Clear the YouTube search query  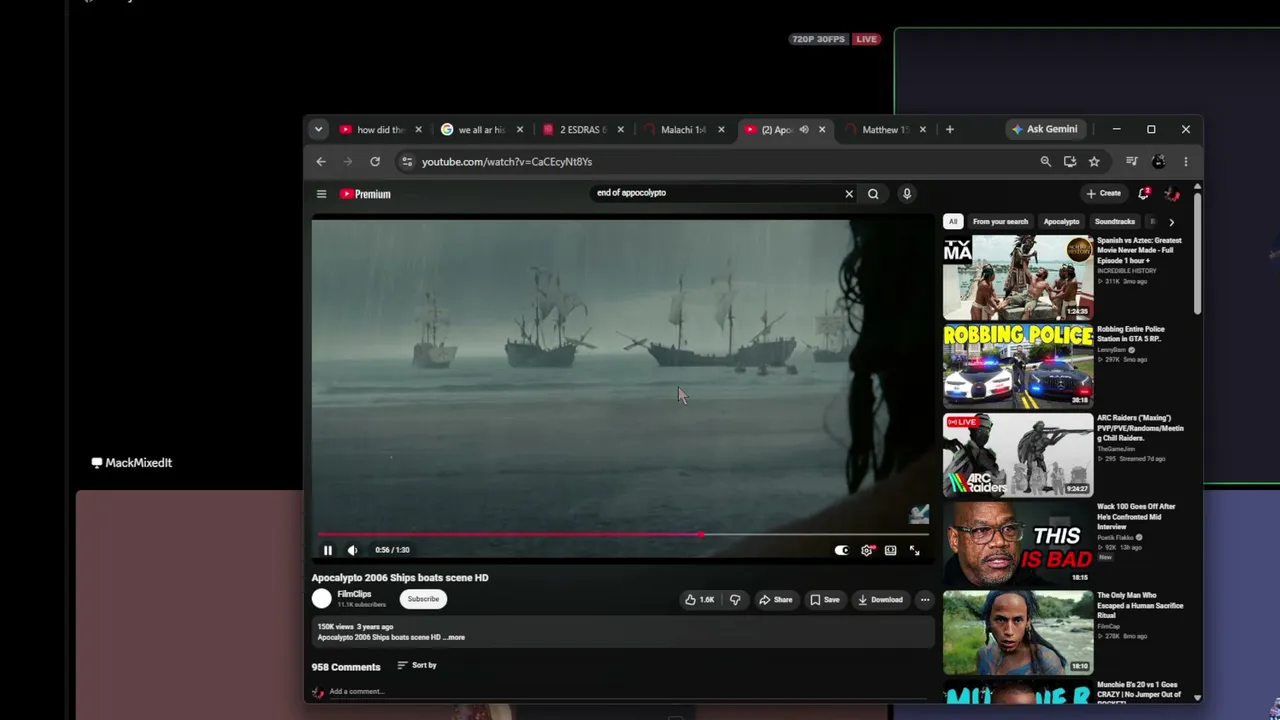pyautogui.click(x=849, y=194)
